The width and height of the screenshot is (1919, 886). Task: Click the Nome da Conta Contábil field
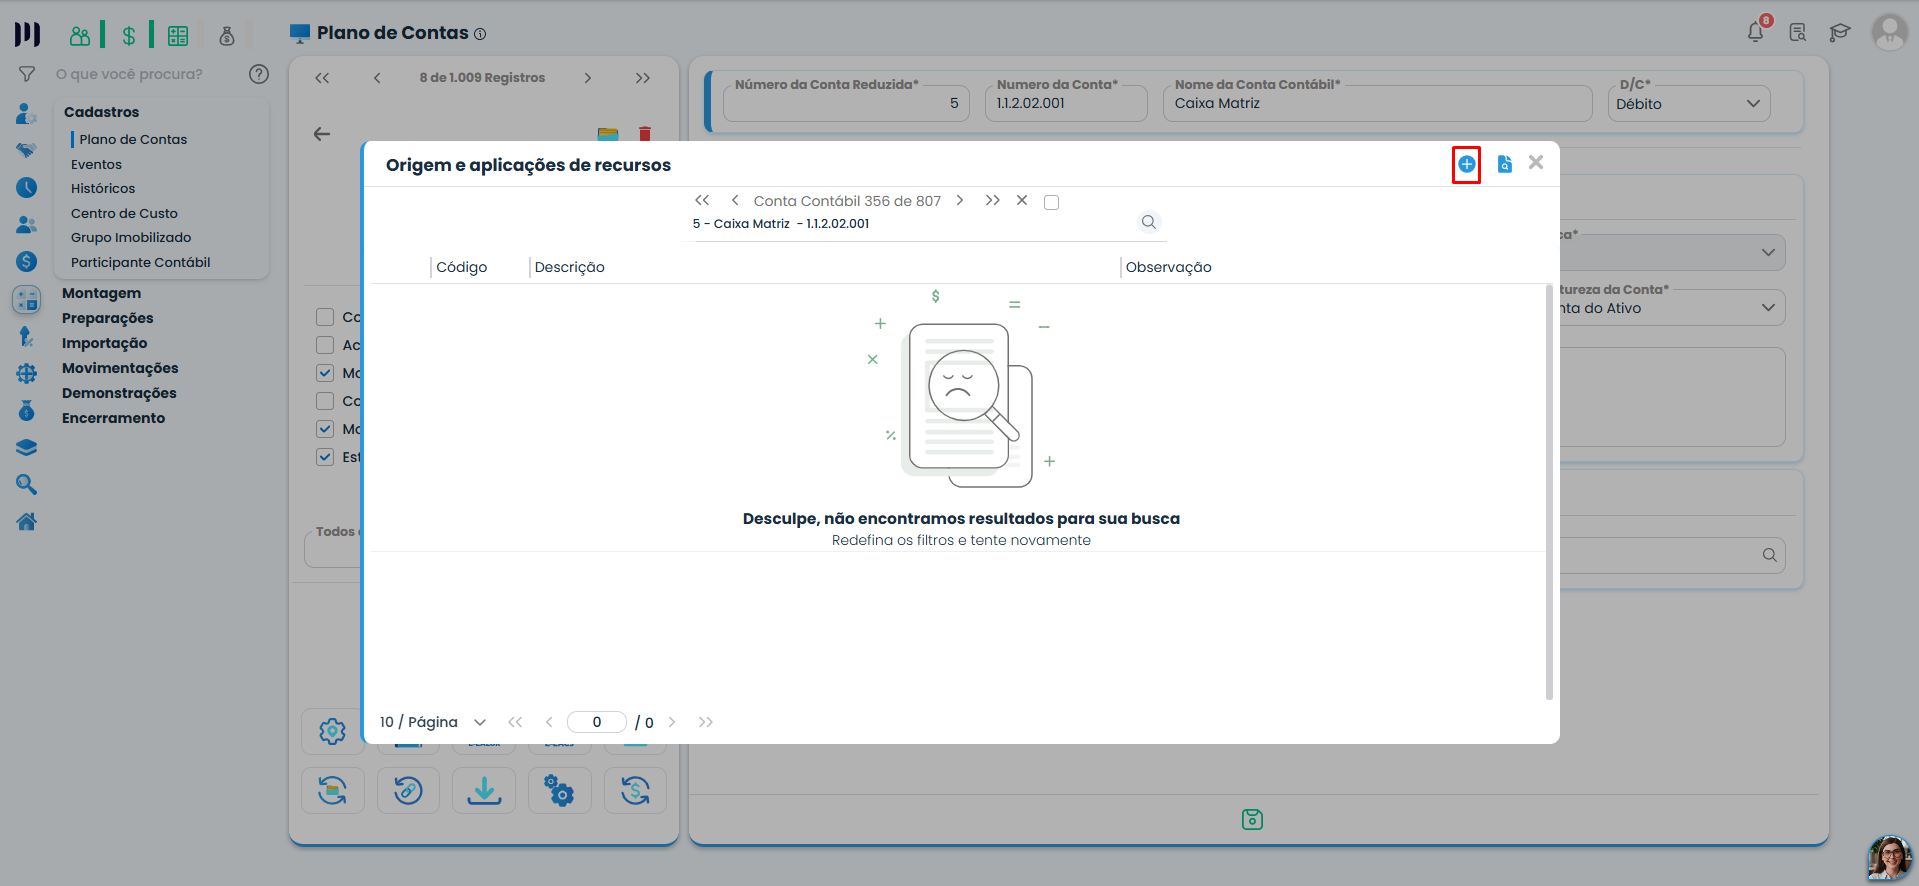(1377, 104)
